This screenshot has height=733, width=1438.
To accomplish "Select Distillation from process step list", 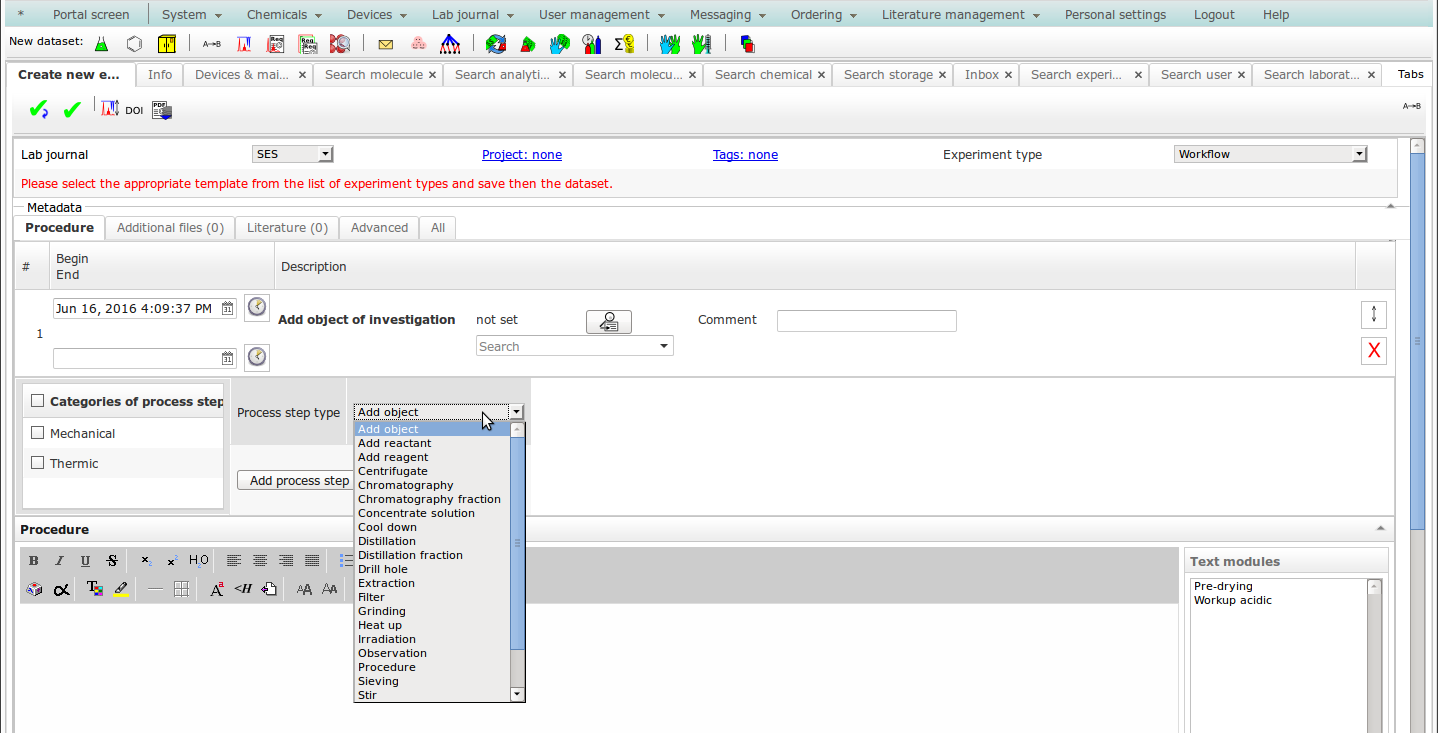I will tap(387, 541).
